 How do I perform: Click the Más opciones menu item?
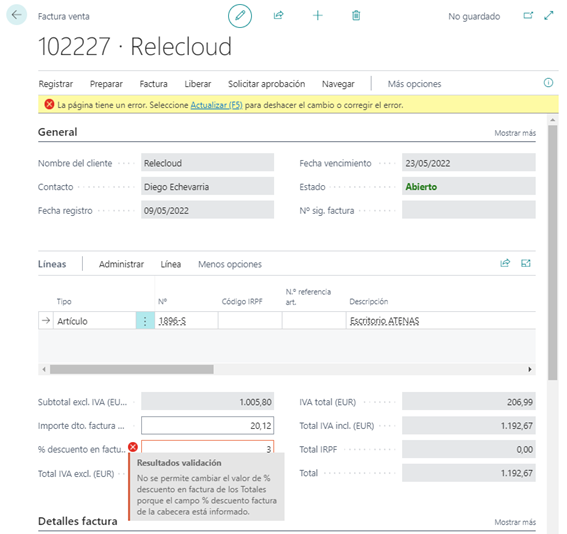(414, 84)
